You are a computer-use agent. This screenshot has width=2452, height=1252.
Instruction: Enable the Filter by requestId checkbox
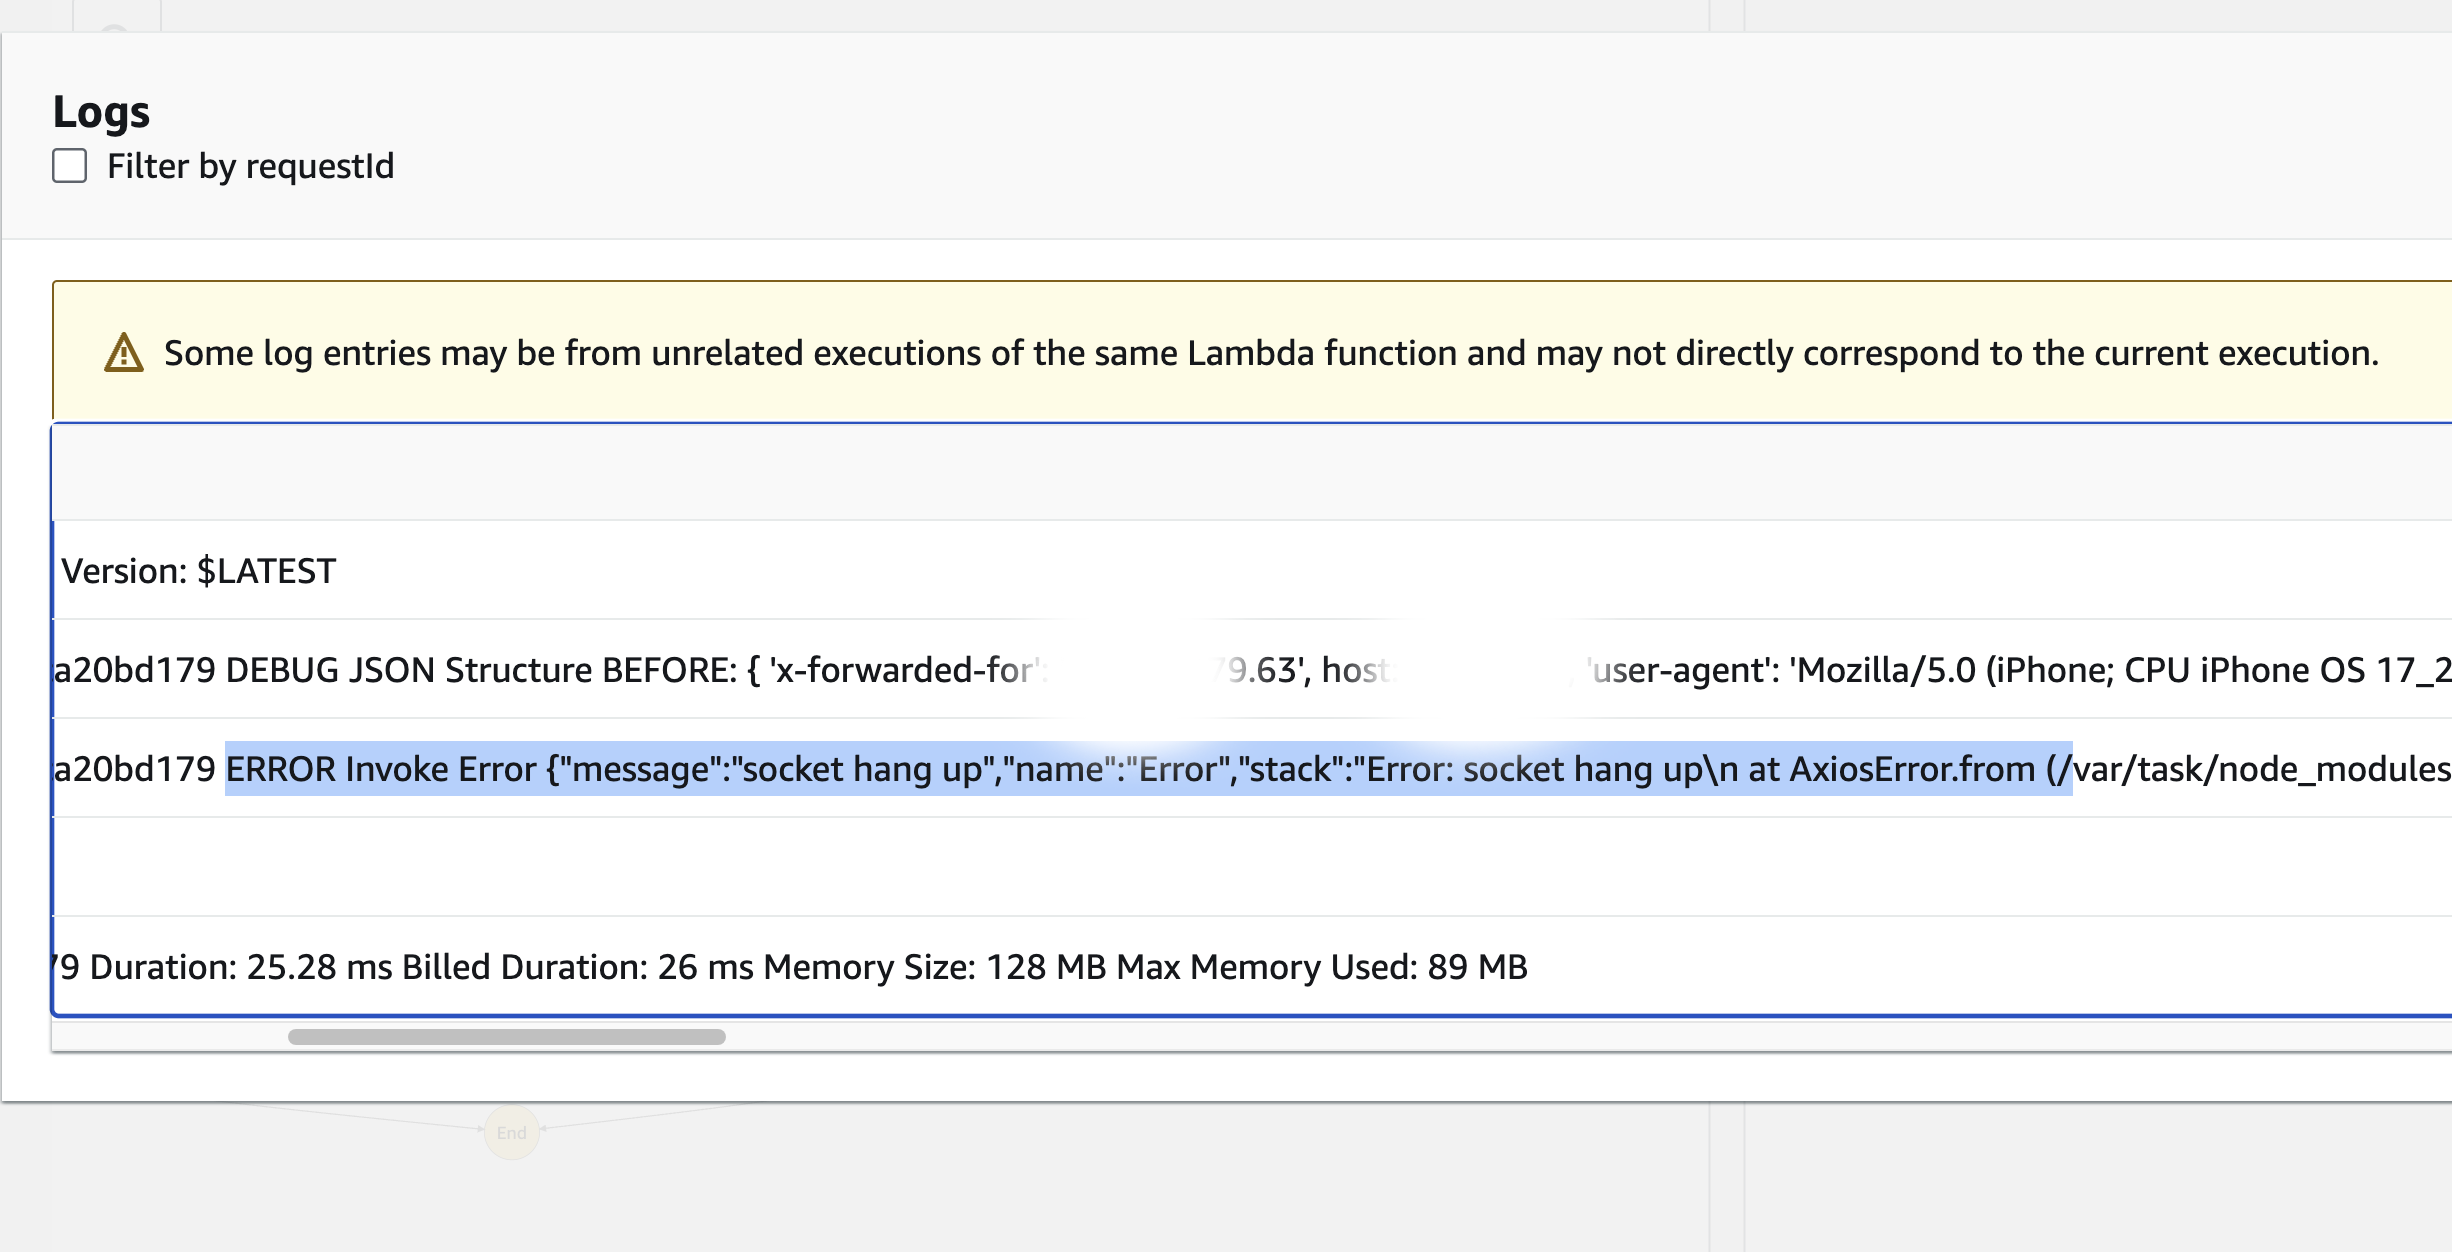[70, 166]
